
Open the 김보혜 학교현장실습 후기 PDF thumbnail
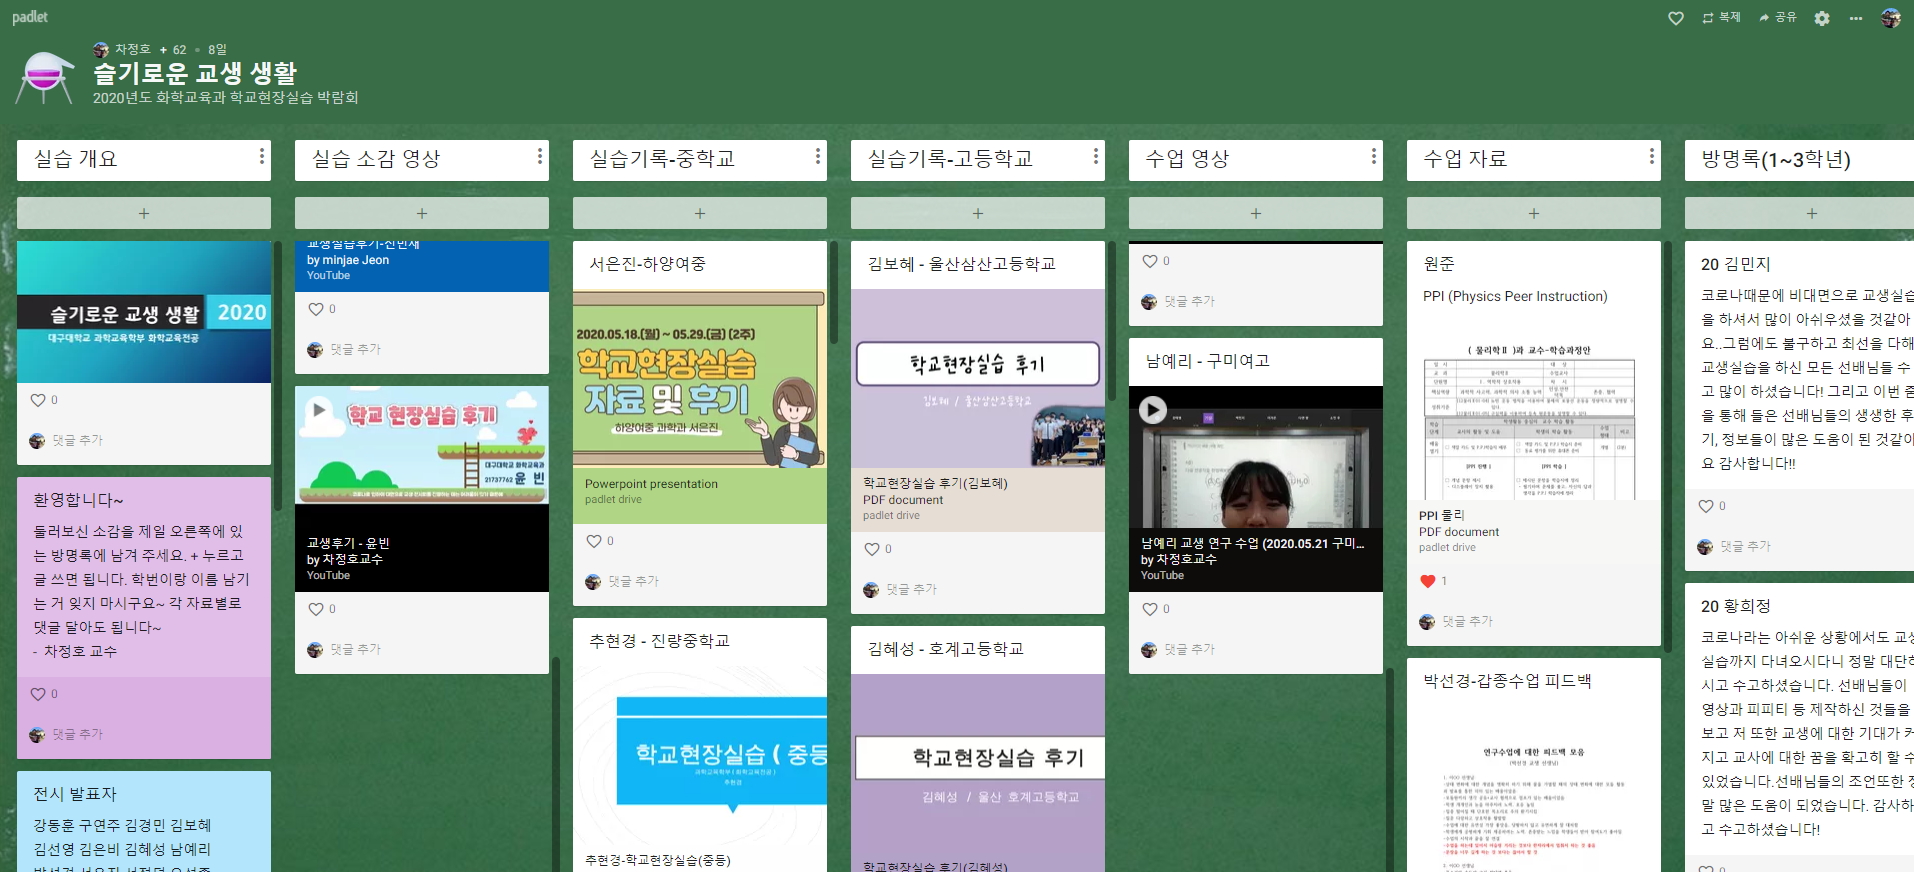(977, 378)
